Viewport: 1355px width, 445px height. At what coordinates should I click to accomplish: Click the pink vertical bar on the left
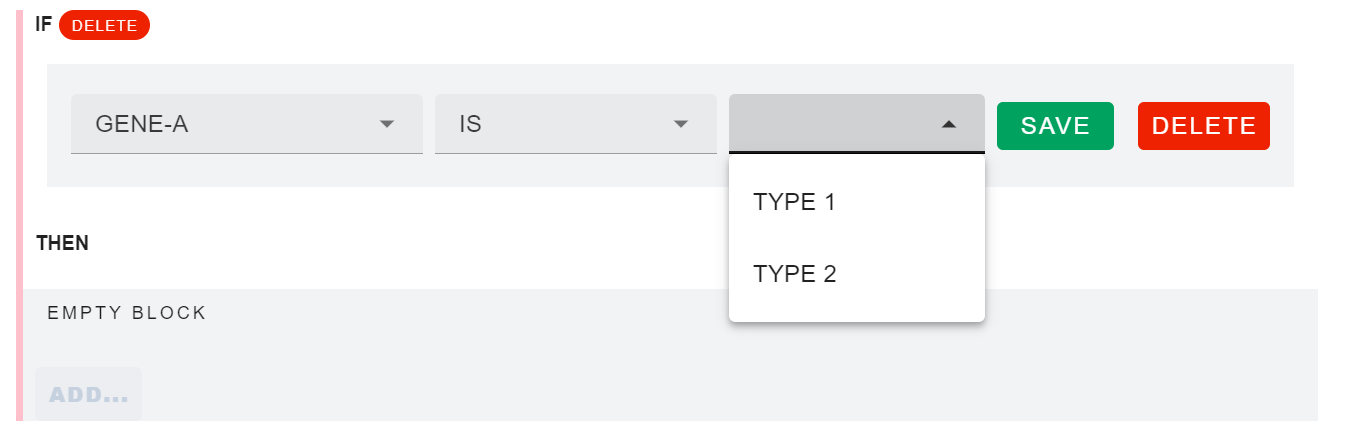point(19,220)
